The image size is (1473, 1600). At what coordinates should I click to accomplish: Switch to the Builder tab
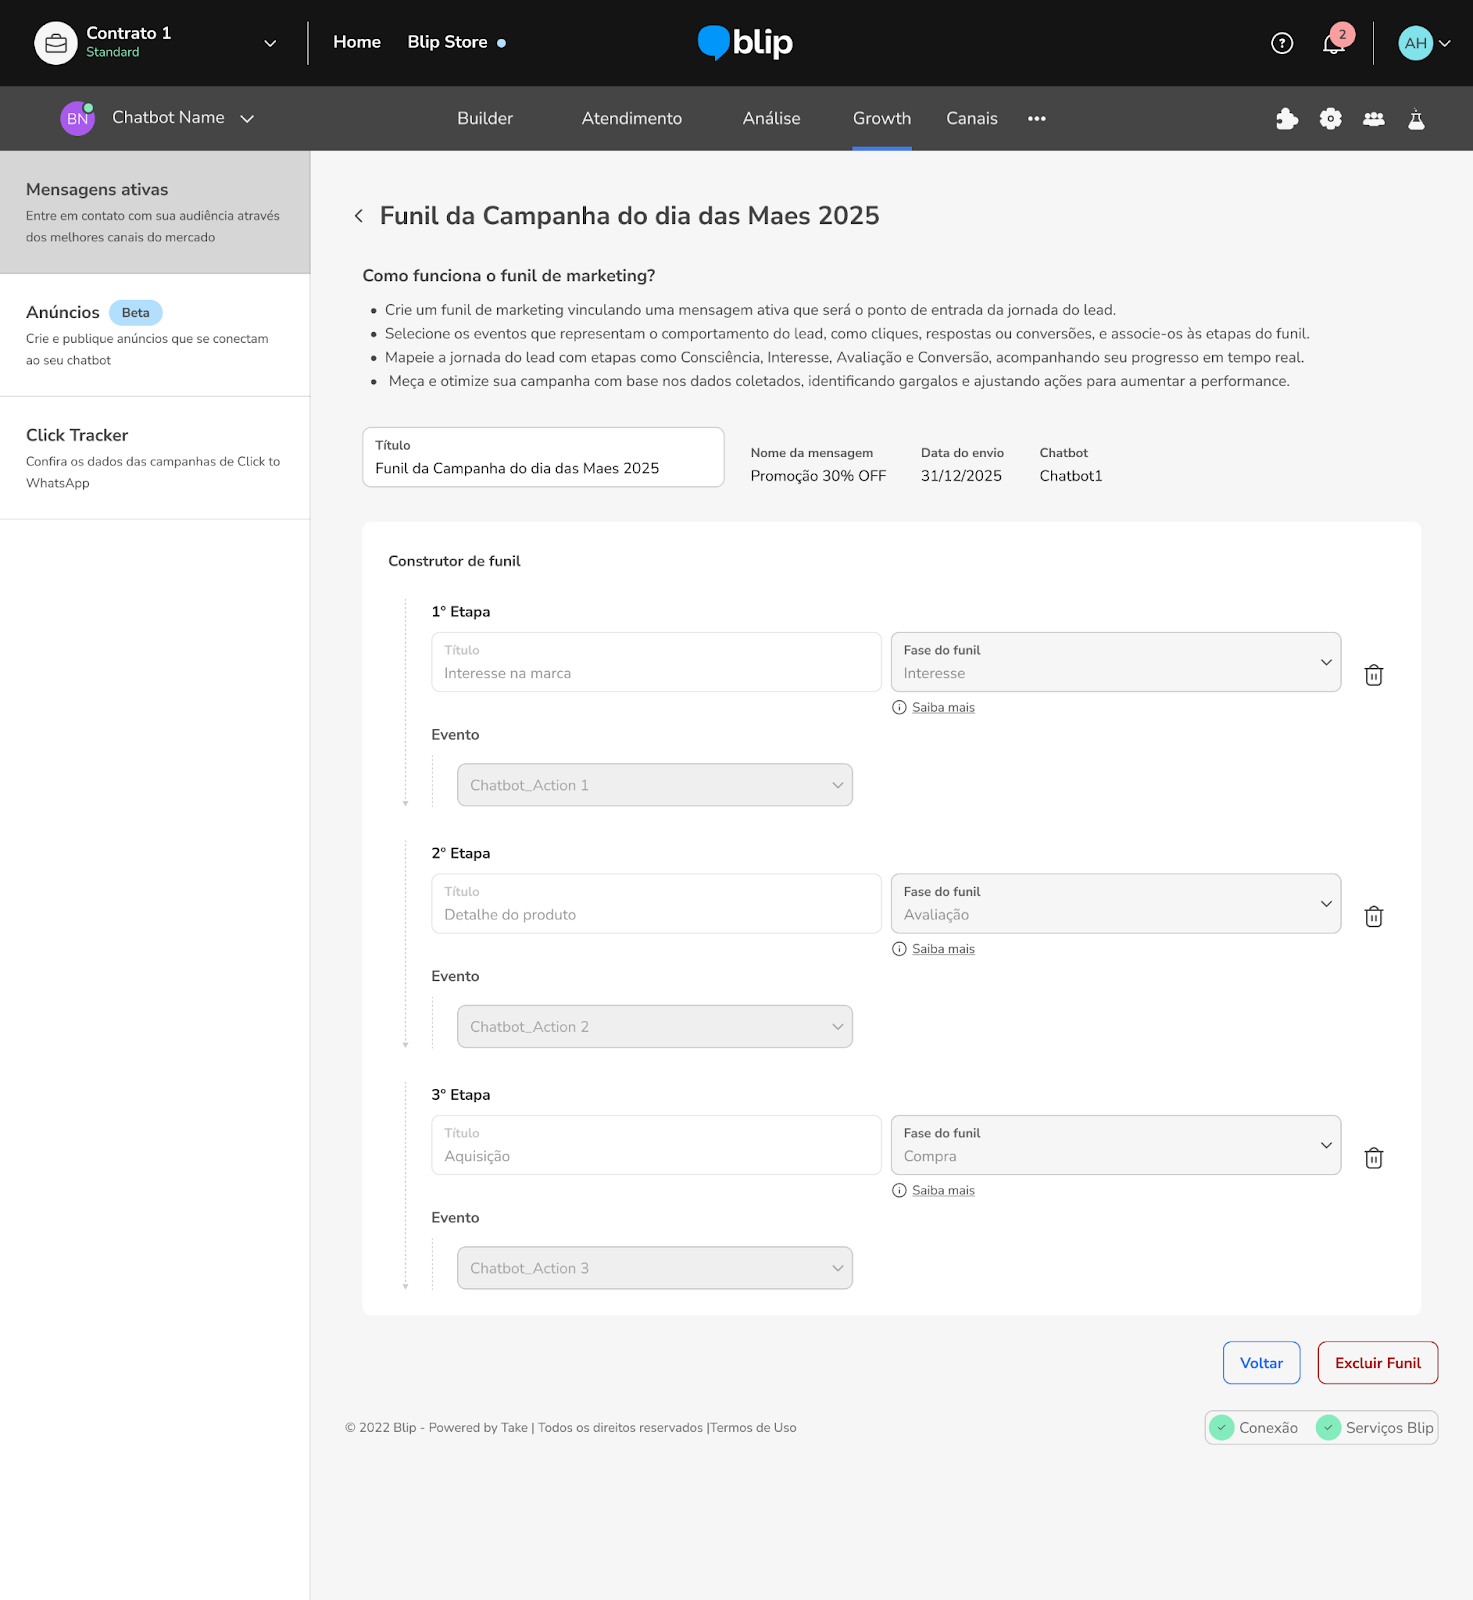tap(485, 118)
